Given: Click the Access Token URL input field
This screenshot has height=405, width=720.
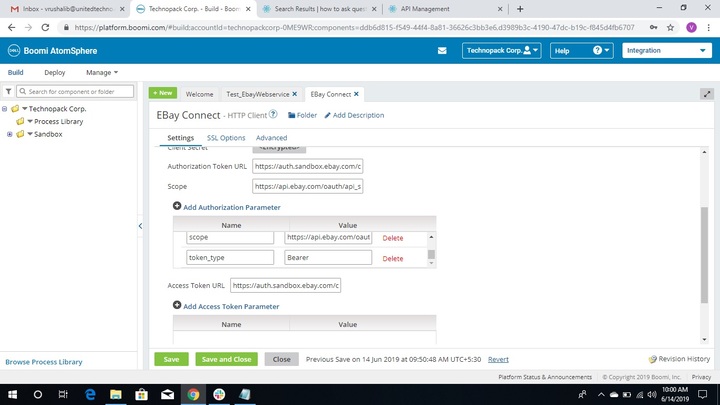Looking at the screenshot, I should [x=285, y=285].
